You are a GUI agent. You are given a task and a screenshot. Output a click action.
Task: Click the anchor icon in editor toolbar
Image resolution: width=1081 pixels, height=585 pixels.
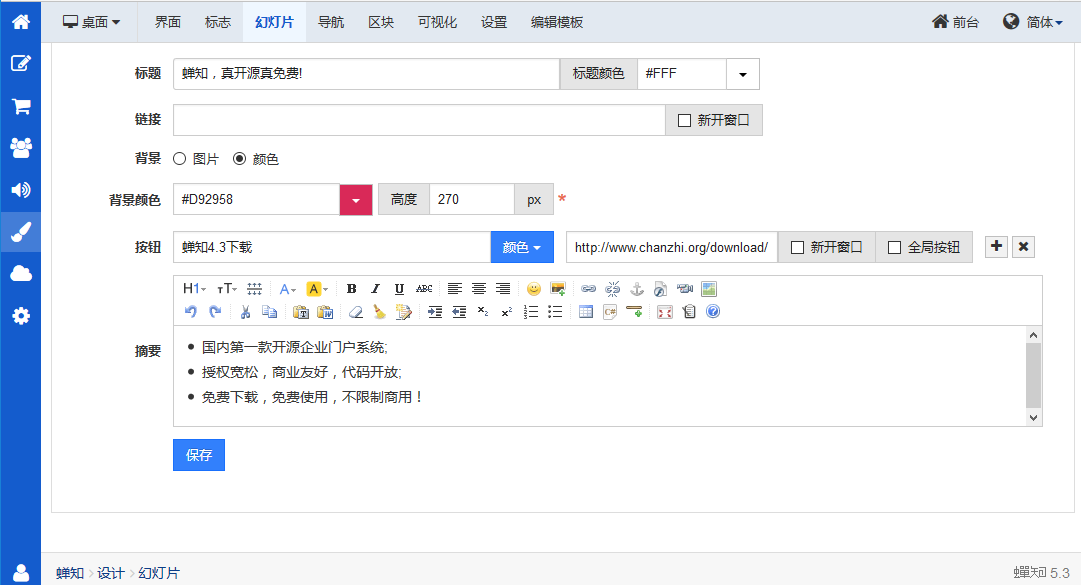[x=636, y=289]
